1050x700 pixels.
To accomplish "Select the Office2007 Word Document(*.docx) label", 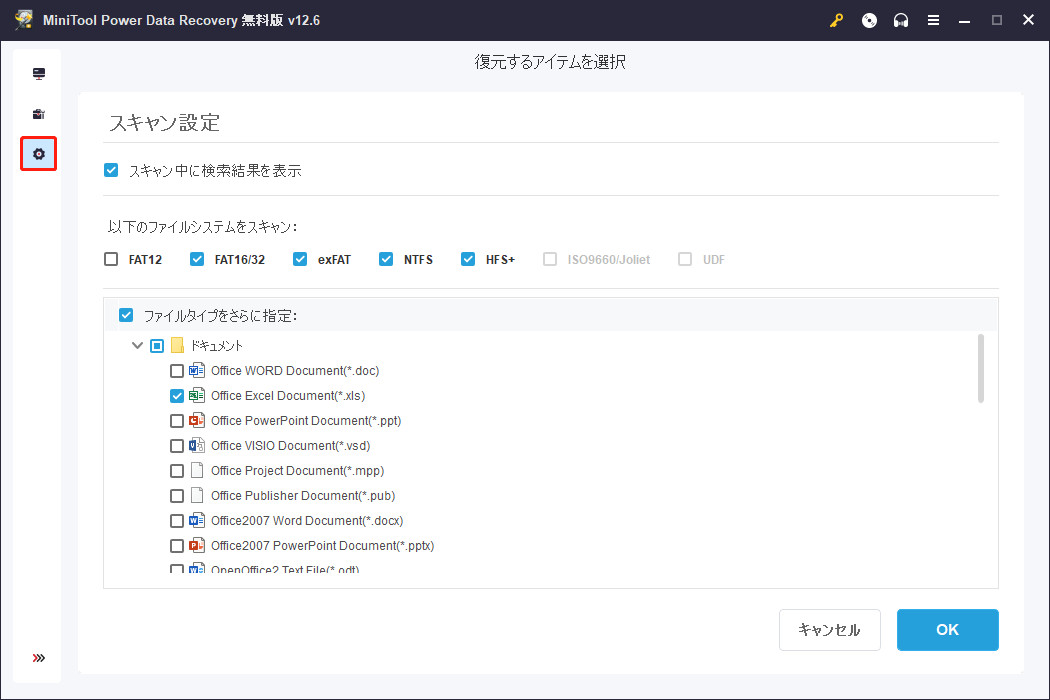I will pos(307,520).
